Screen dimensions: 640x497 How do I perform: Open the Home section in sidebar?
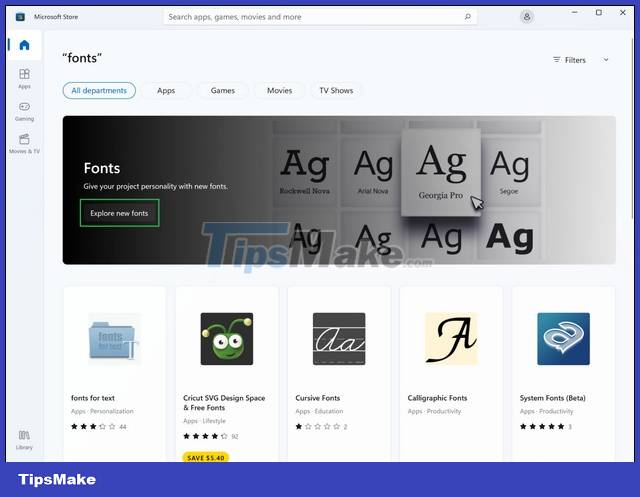pos(24,45)
